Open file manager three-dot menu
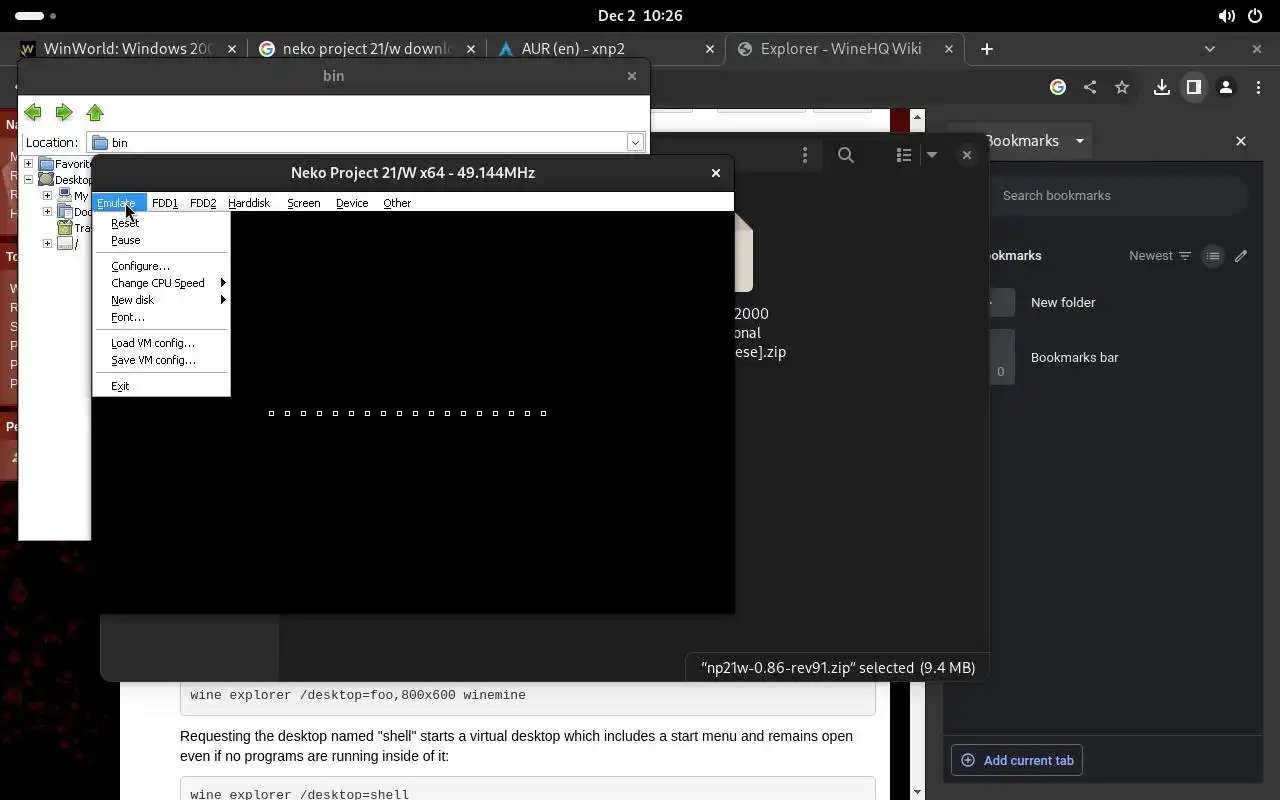Image resolution: width=1280 pixels, height=800 pixels. 805,155
